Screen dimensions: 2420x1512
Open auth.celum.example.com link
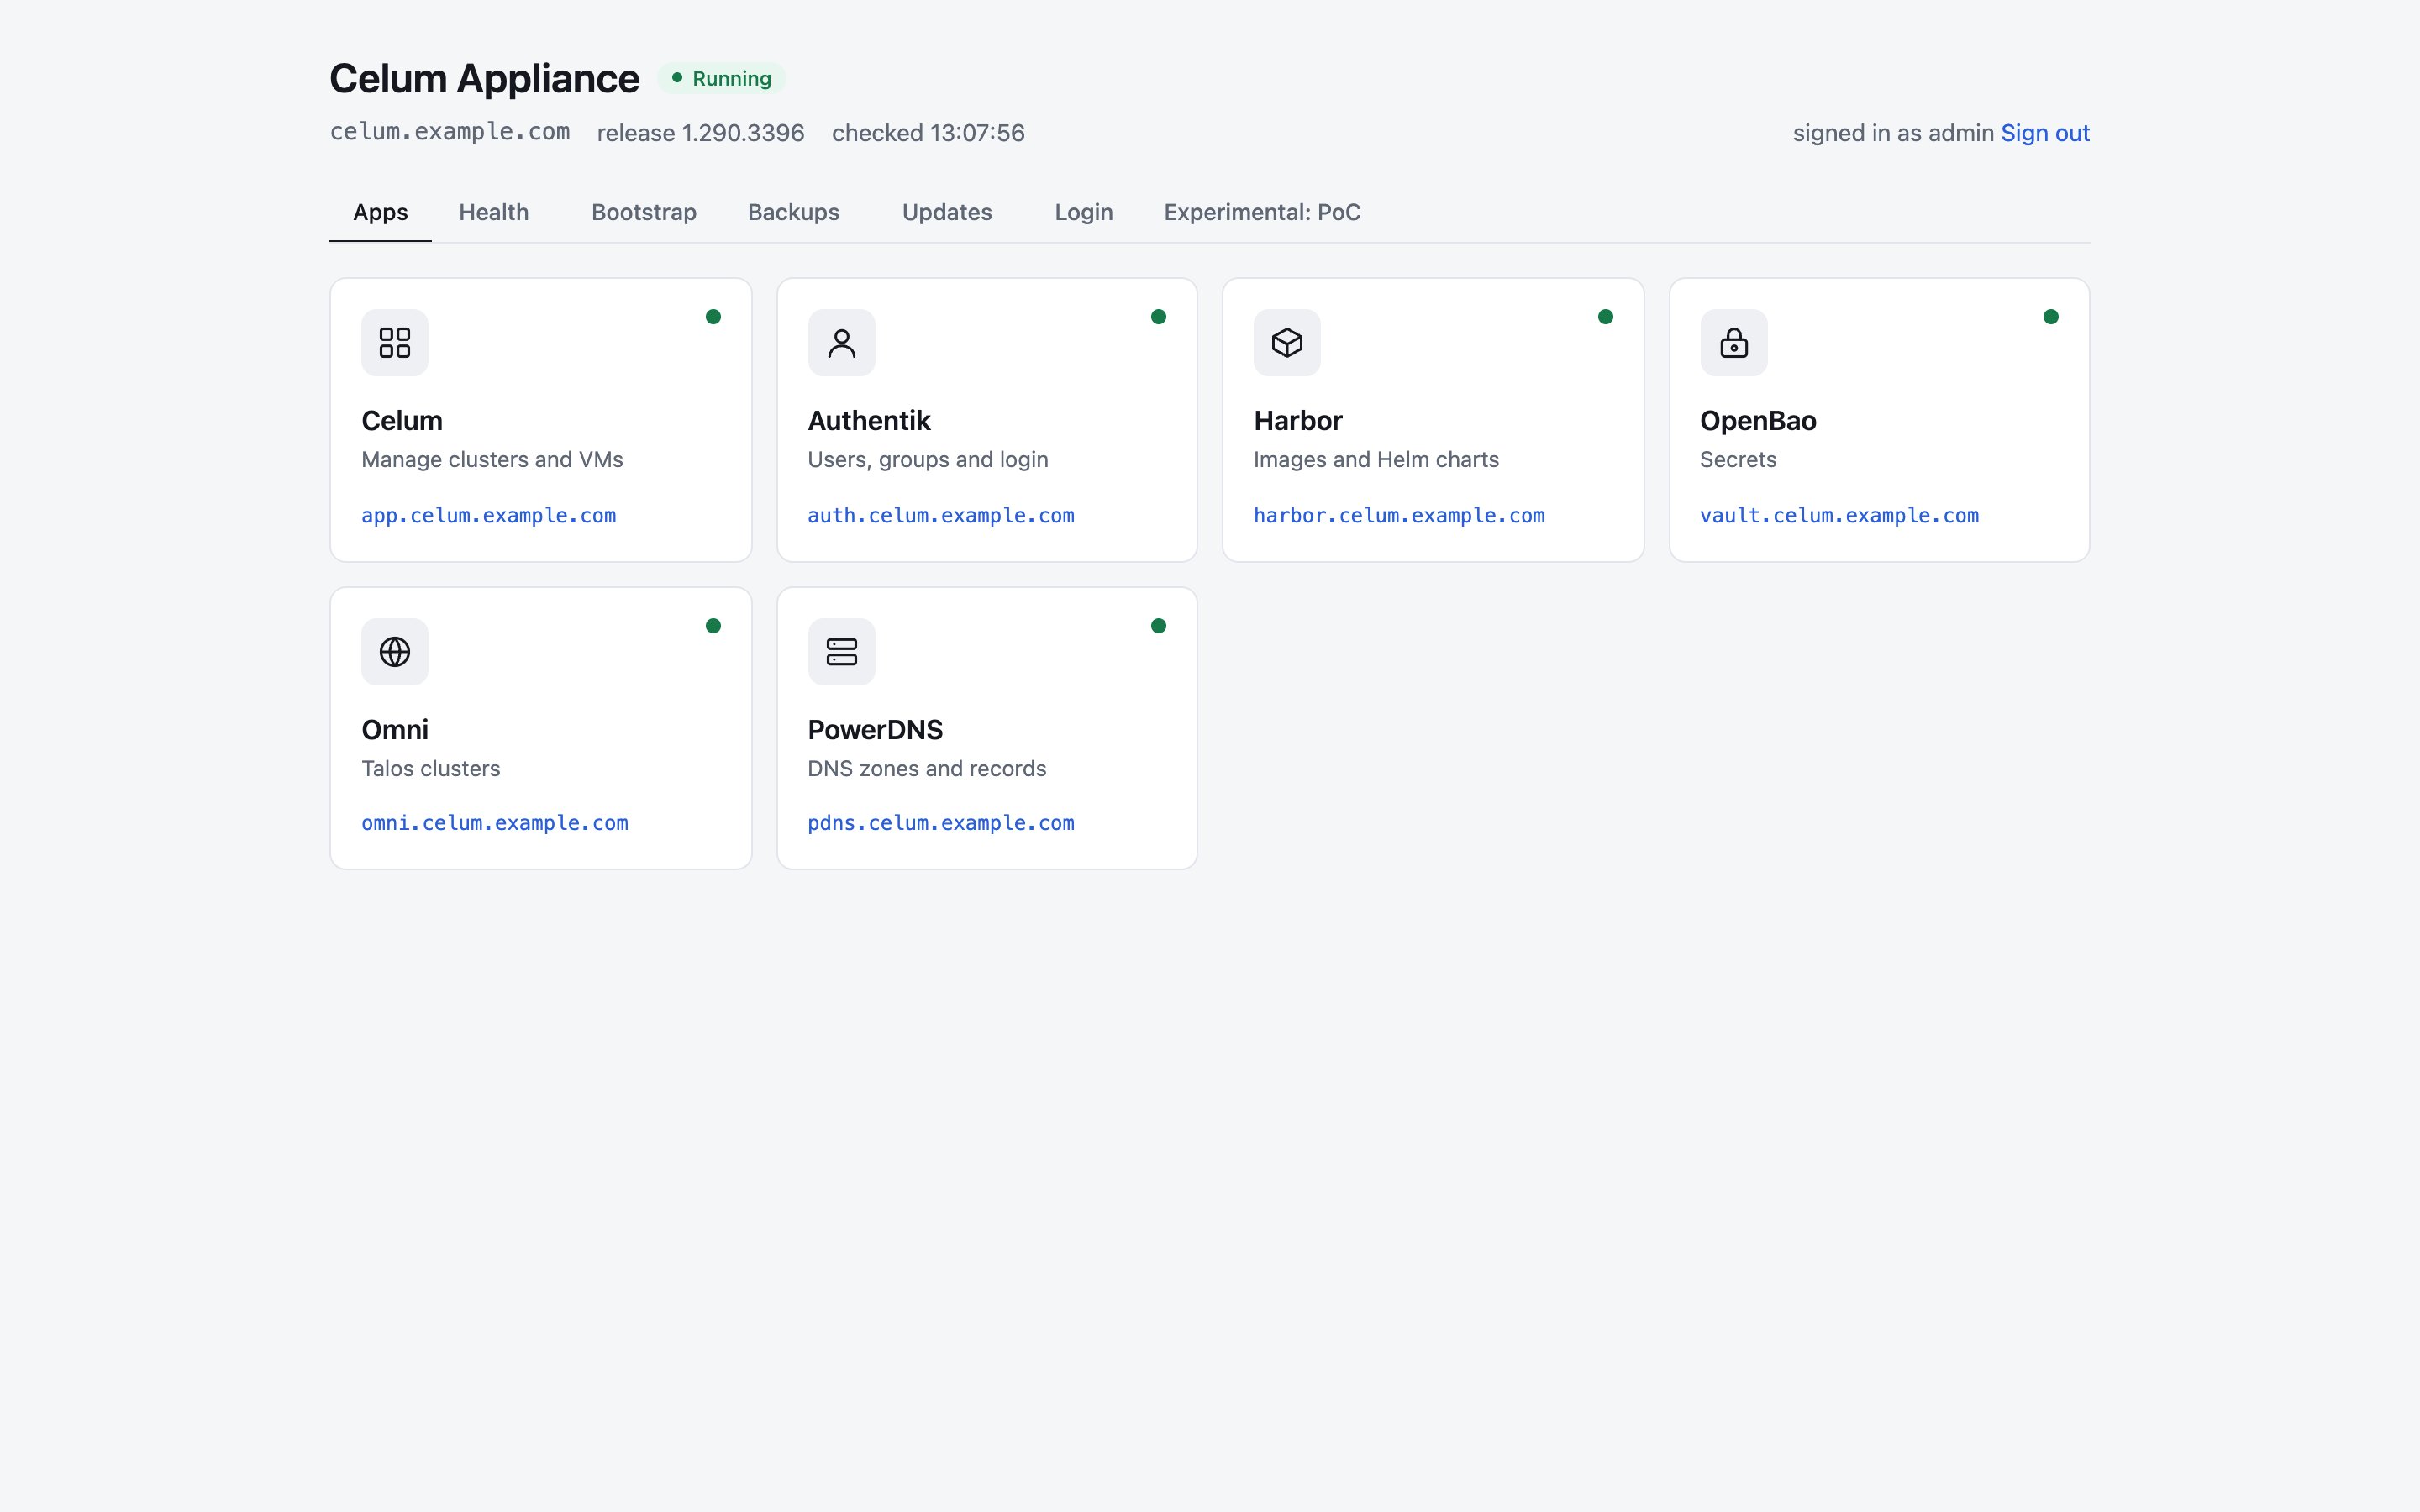point(941,516)
